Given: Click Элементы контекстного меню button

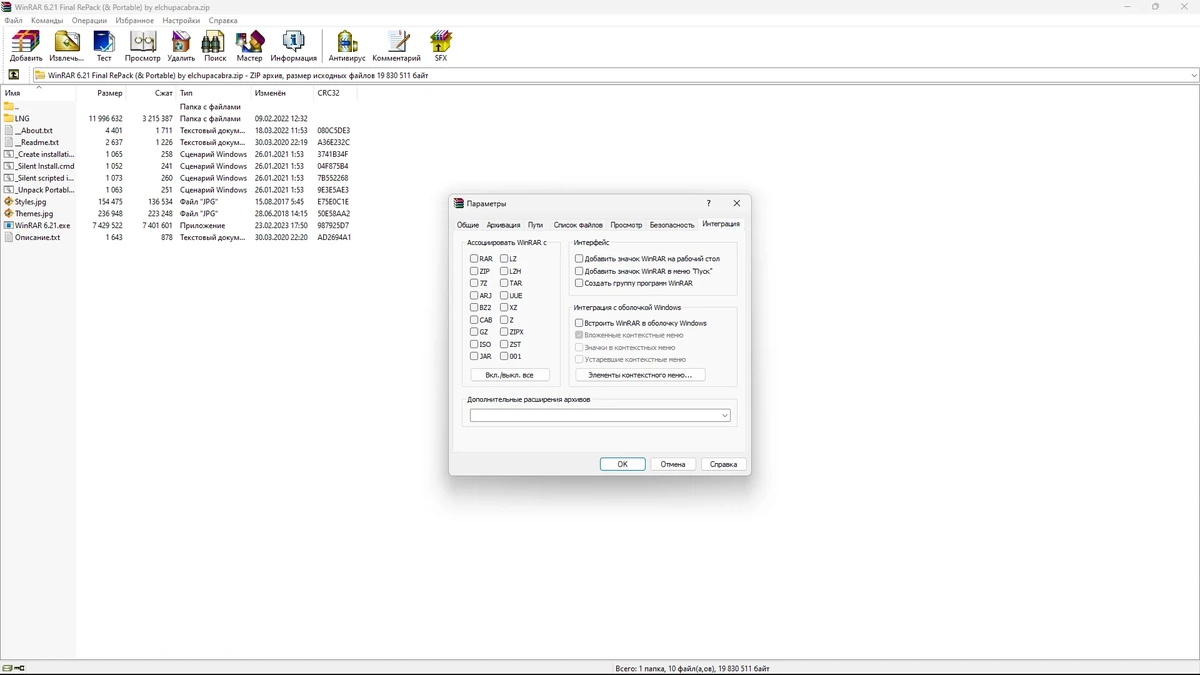Looking at the screenshot, I should (x=640, y=375).
